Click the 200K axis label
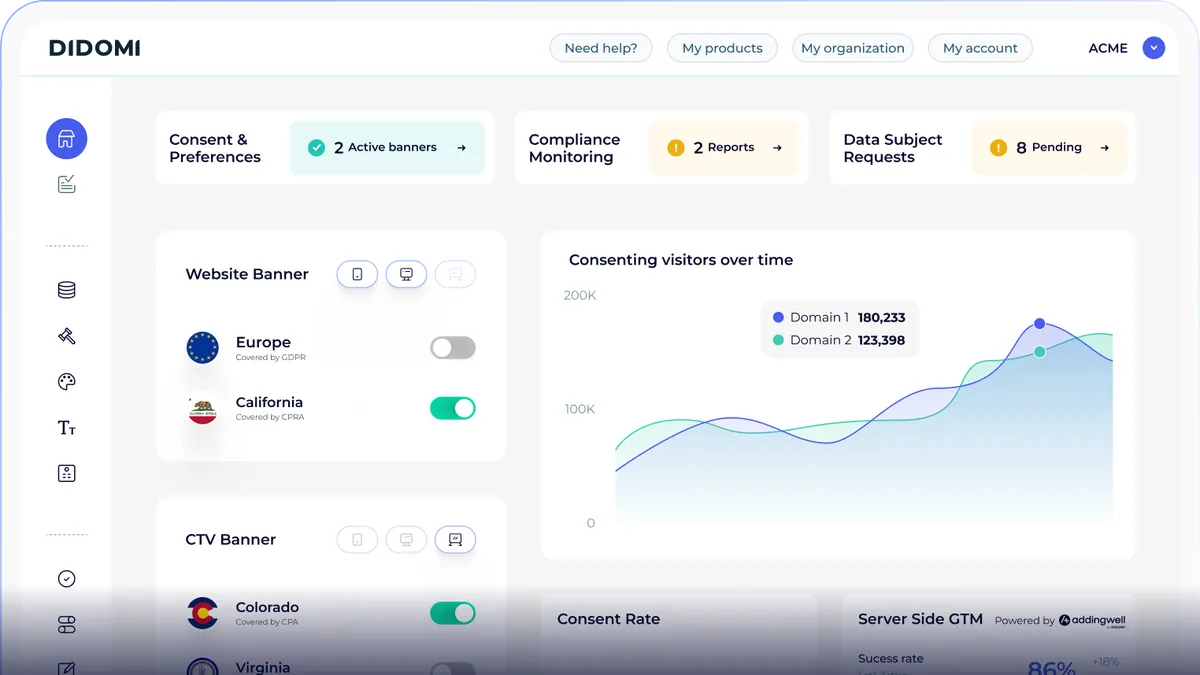Screen dimensions: 1200x675 pos(580,295)
